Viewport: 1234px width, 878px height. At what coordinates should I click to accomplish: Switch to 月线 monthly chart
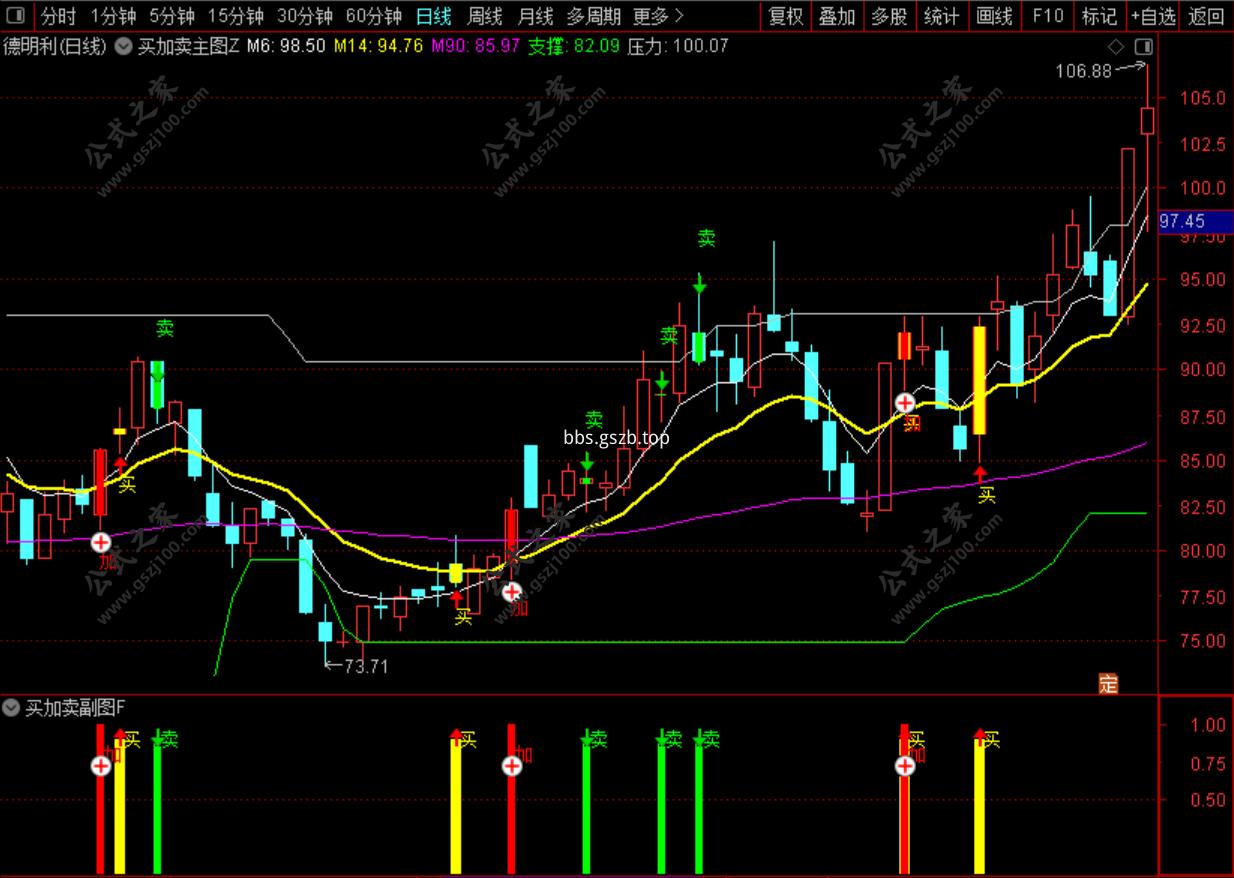click(536, 16)
